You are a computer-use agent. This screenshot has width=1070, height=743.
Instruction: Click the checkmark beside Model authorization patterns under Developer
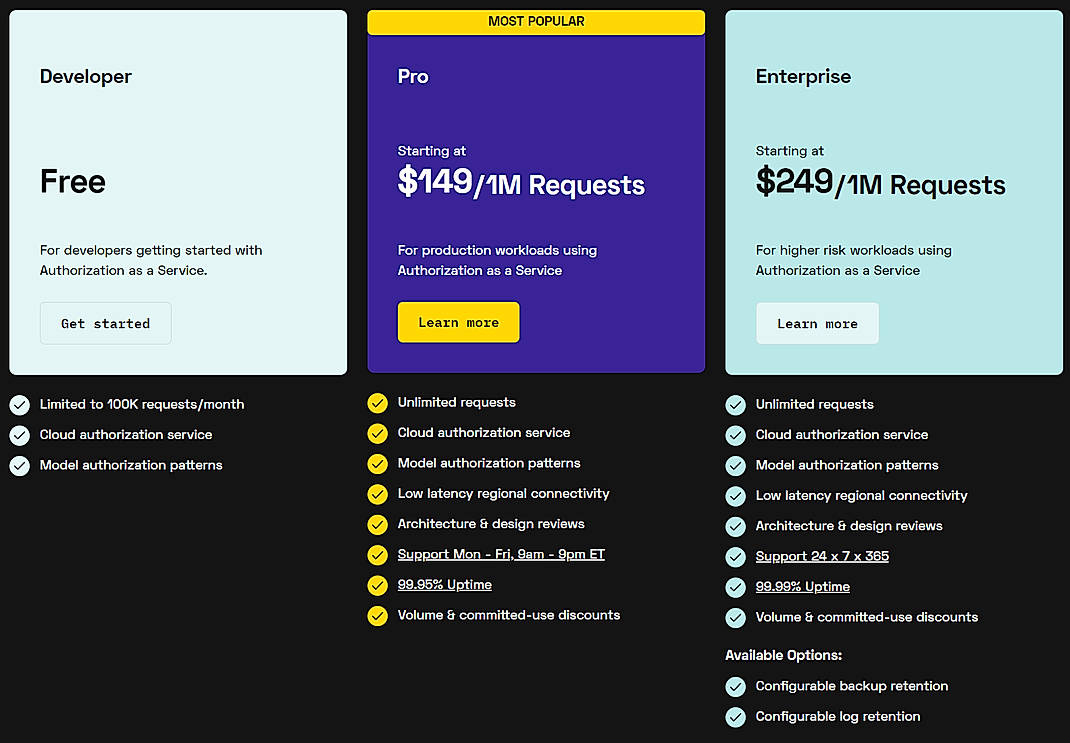[x=19, y=465]
